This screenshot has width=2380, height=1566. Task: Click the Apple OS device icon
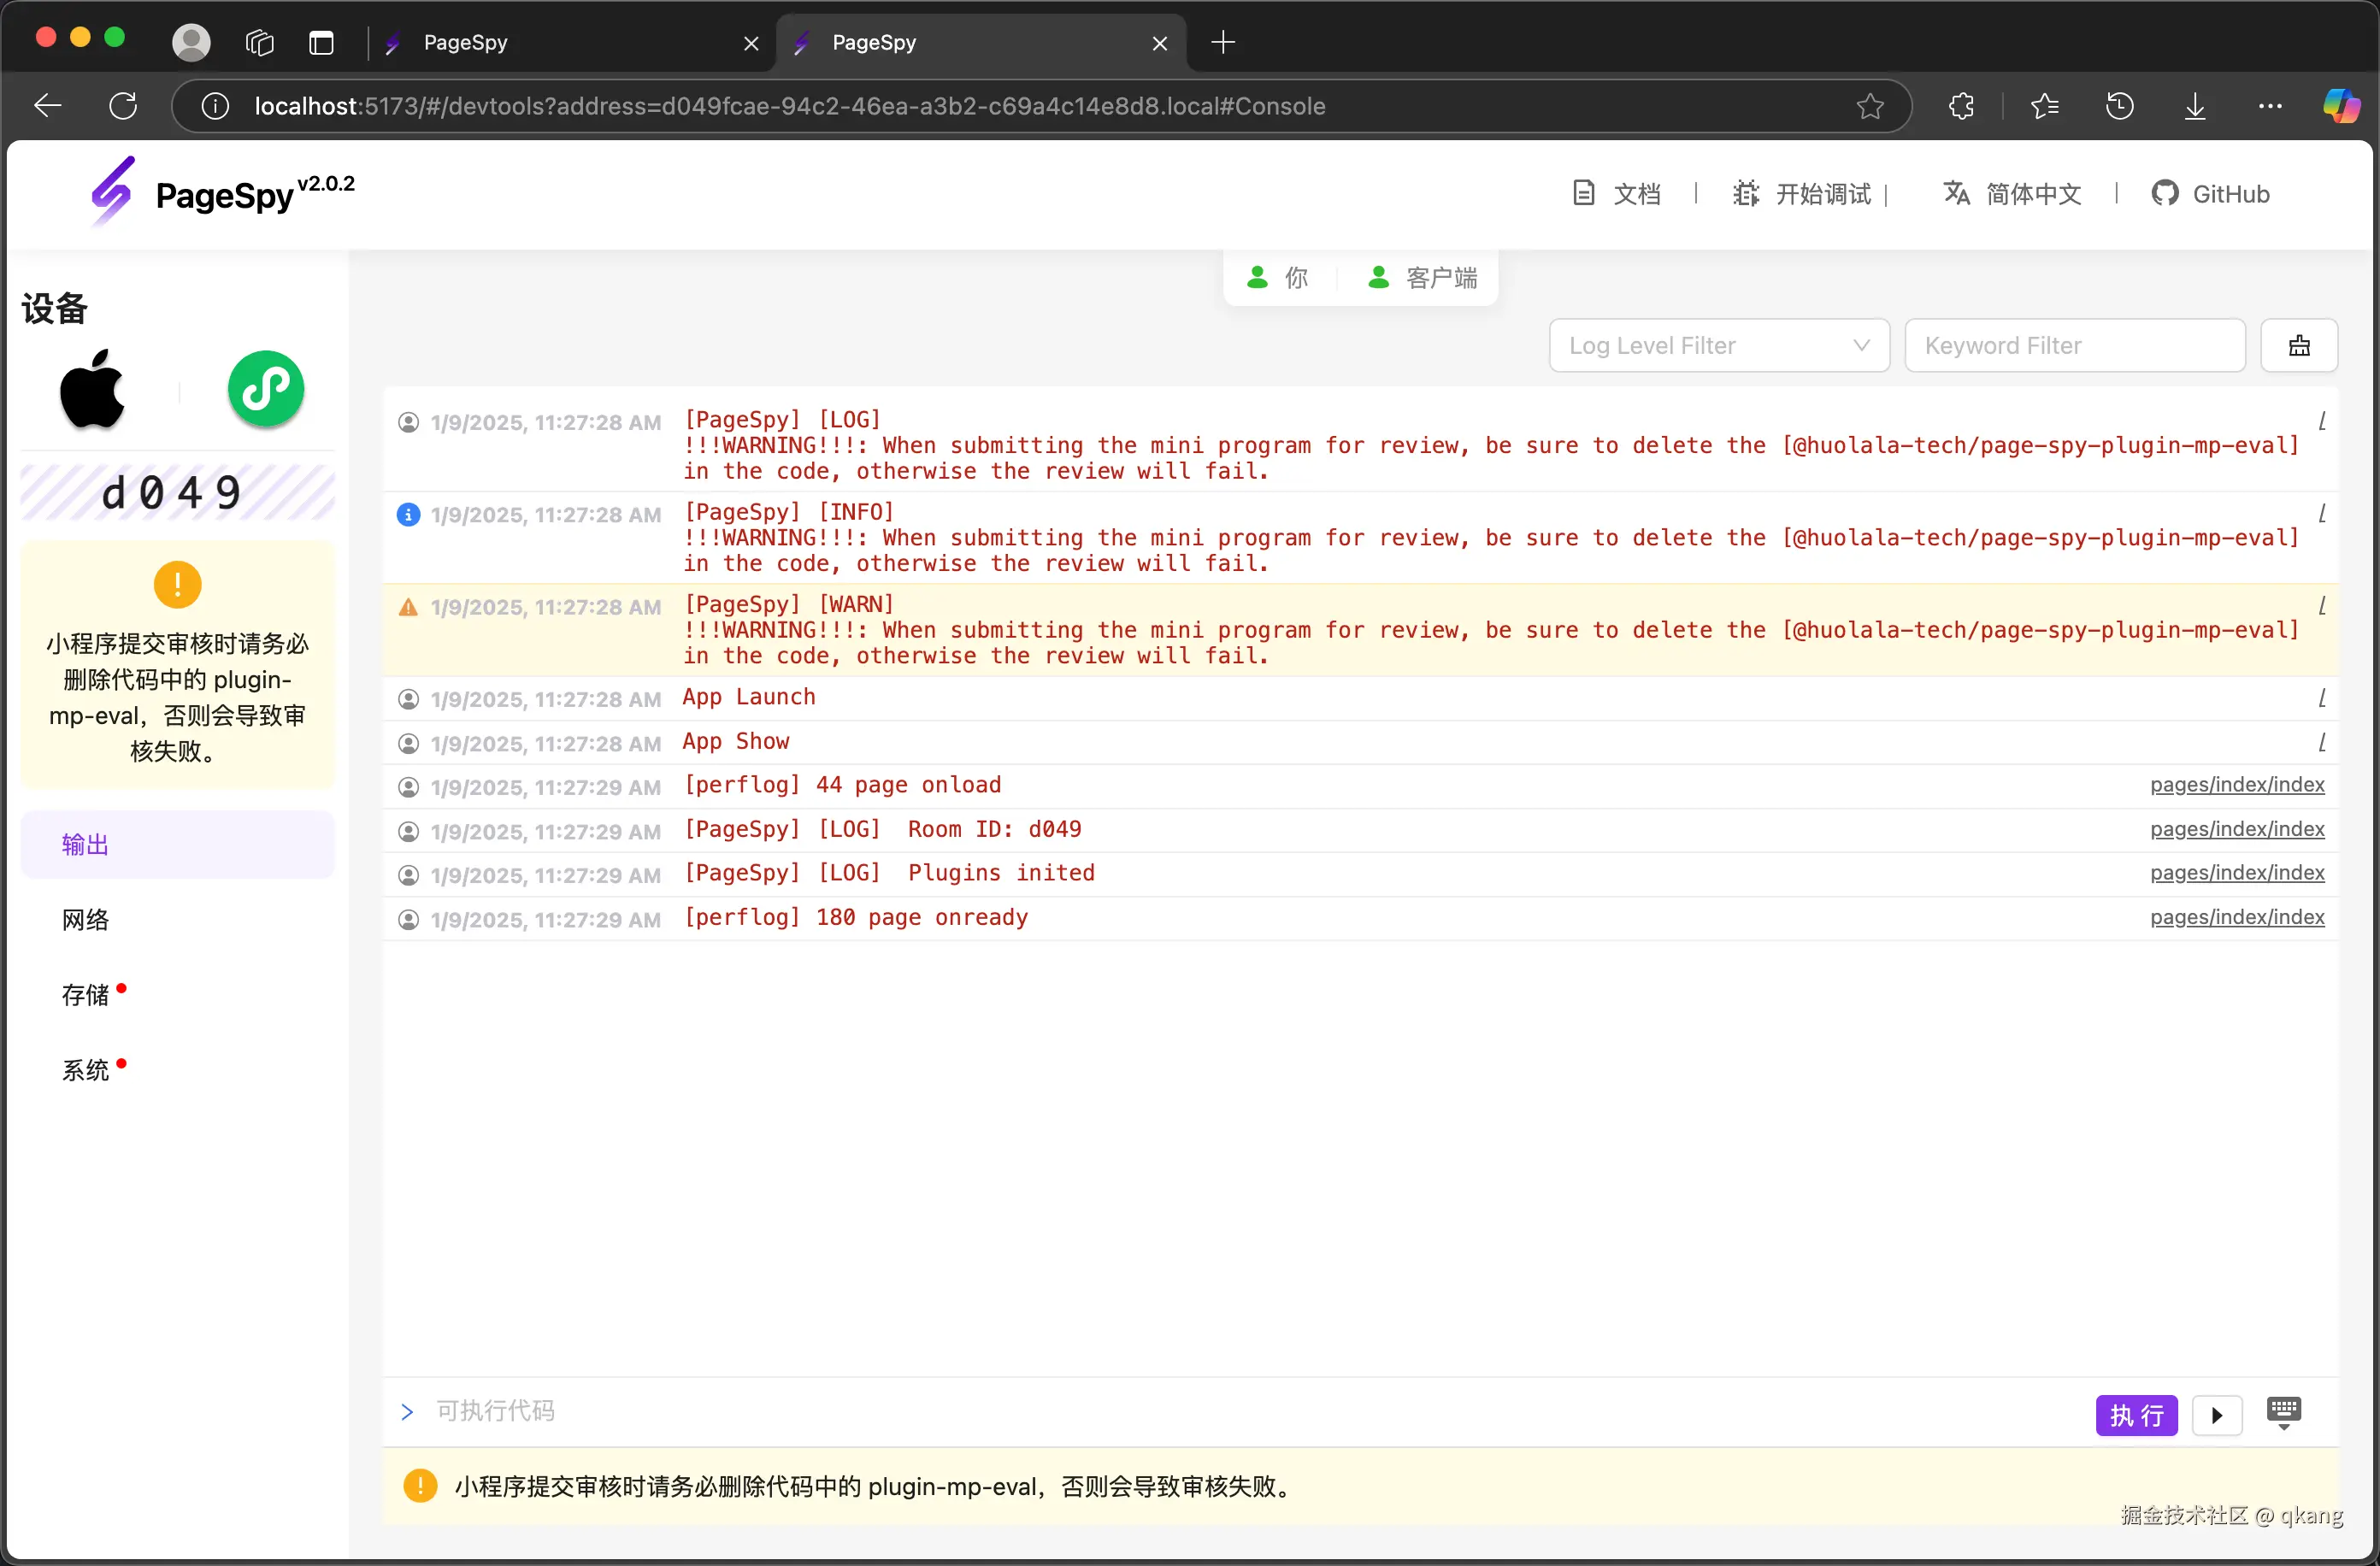92,389
